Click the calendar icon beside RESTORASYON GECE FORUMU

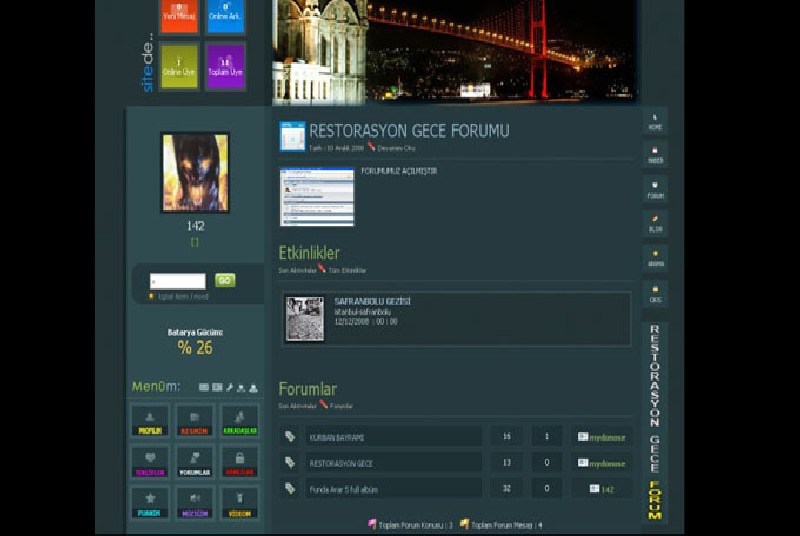(292, 136)
